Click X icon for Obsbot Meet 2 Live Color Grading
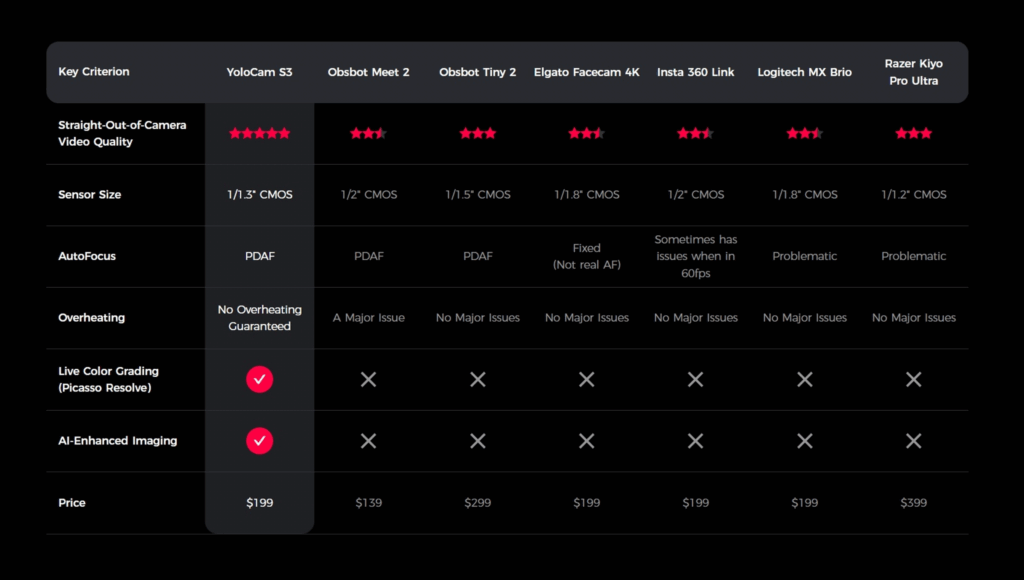 368,379
